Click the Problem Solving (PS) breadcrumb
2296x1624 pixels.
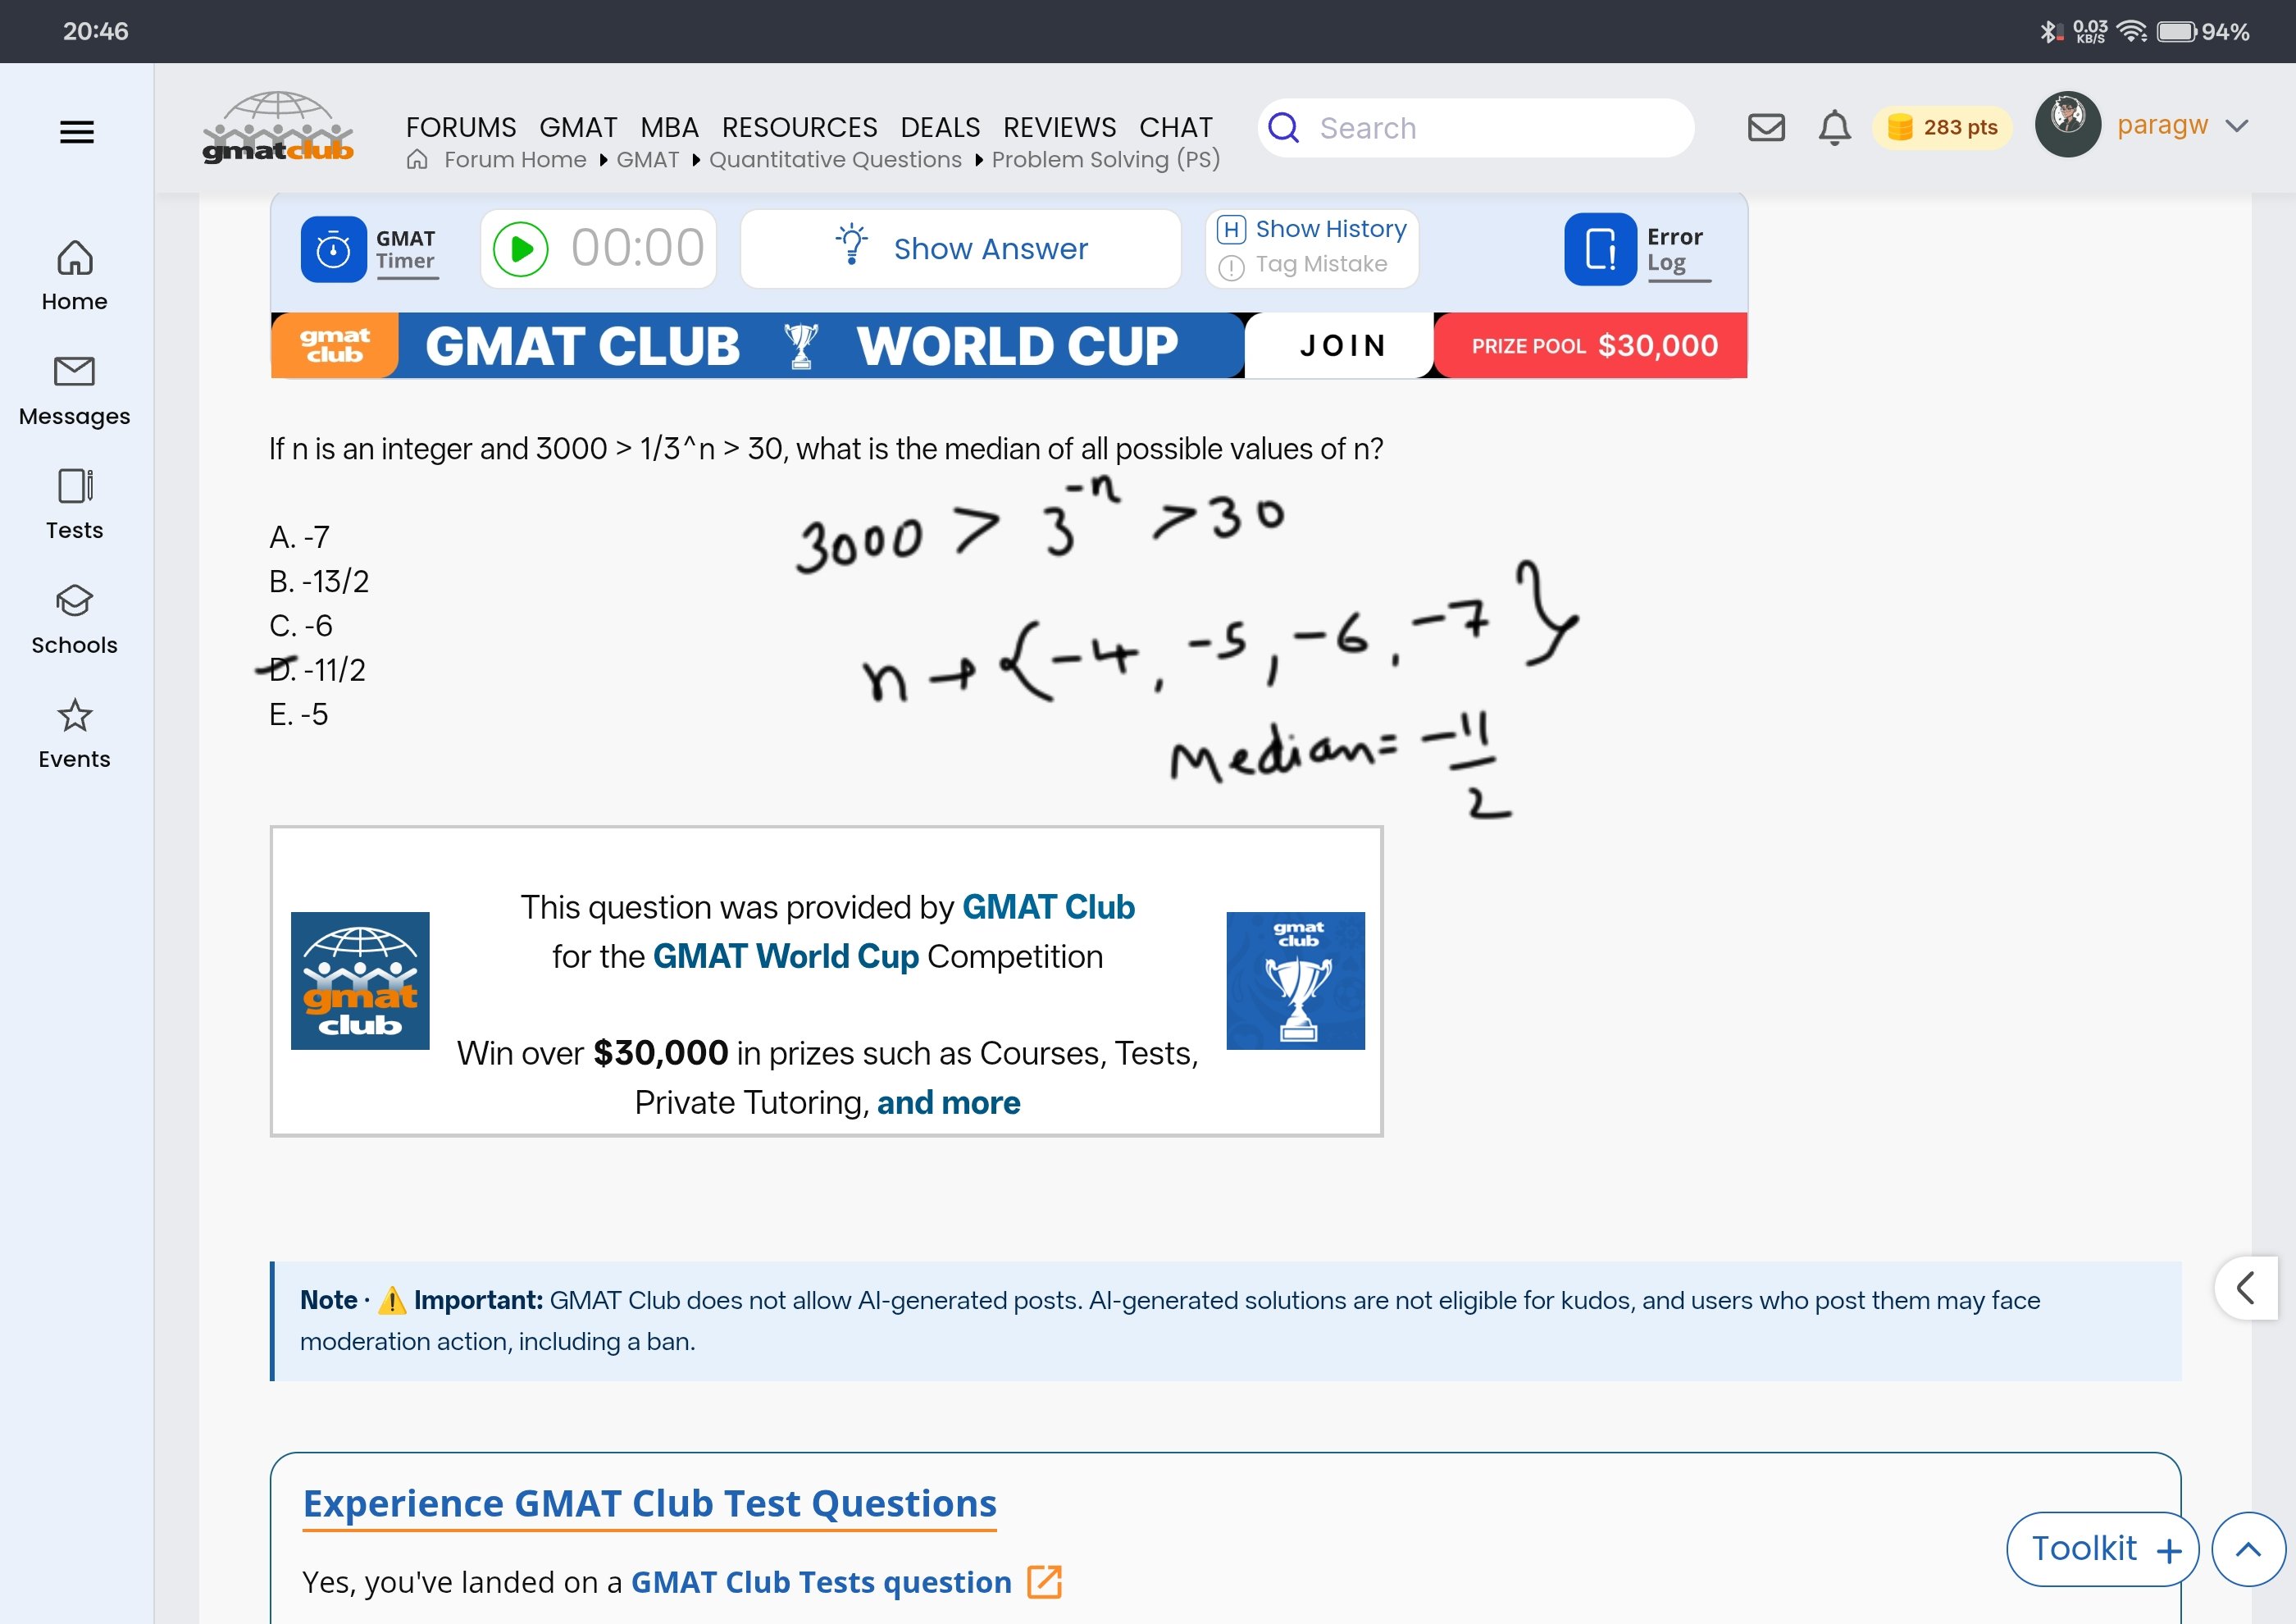coord(1106,160)
